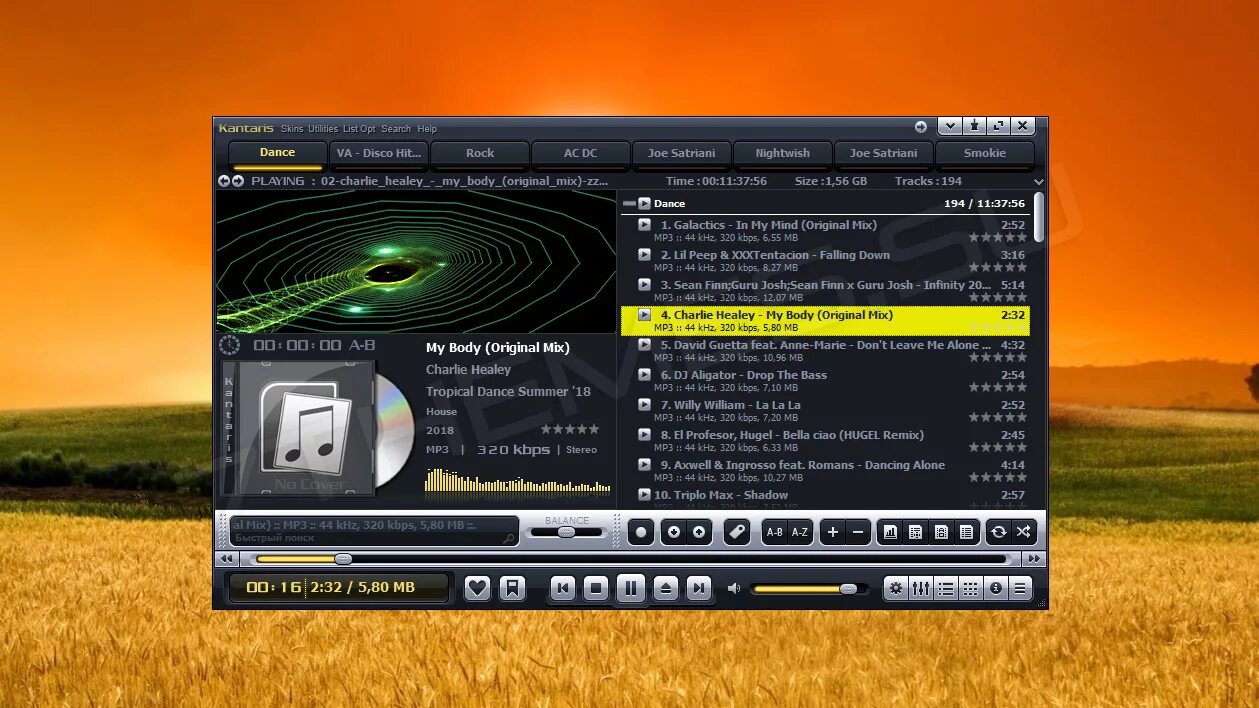This screenshot has width=1259, height=708.
Task: Click the clock icon beside the timer
Action: (230, 345)
